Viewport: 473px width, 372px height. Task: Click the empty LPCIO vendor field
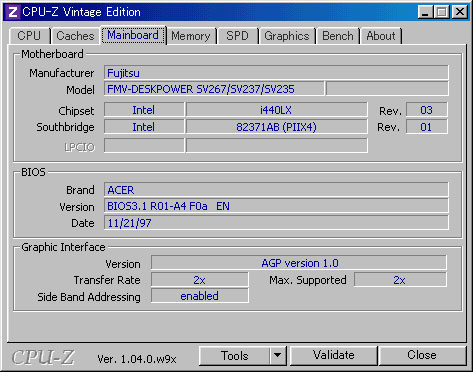click(x=144, y=146)
